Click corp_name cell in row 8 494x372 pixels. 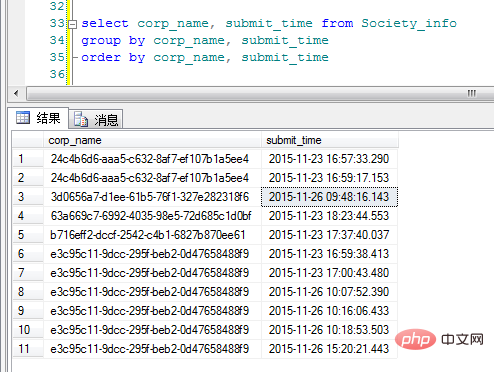[152, 292]
